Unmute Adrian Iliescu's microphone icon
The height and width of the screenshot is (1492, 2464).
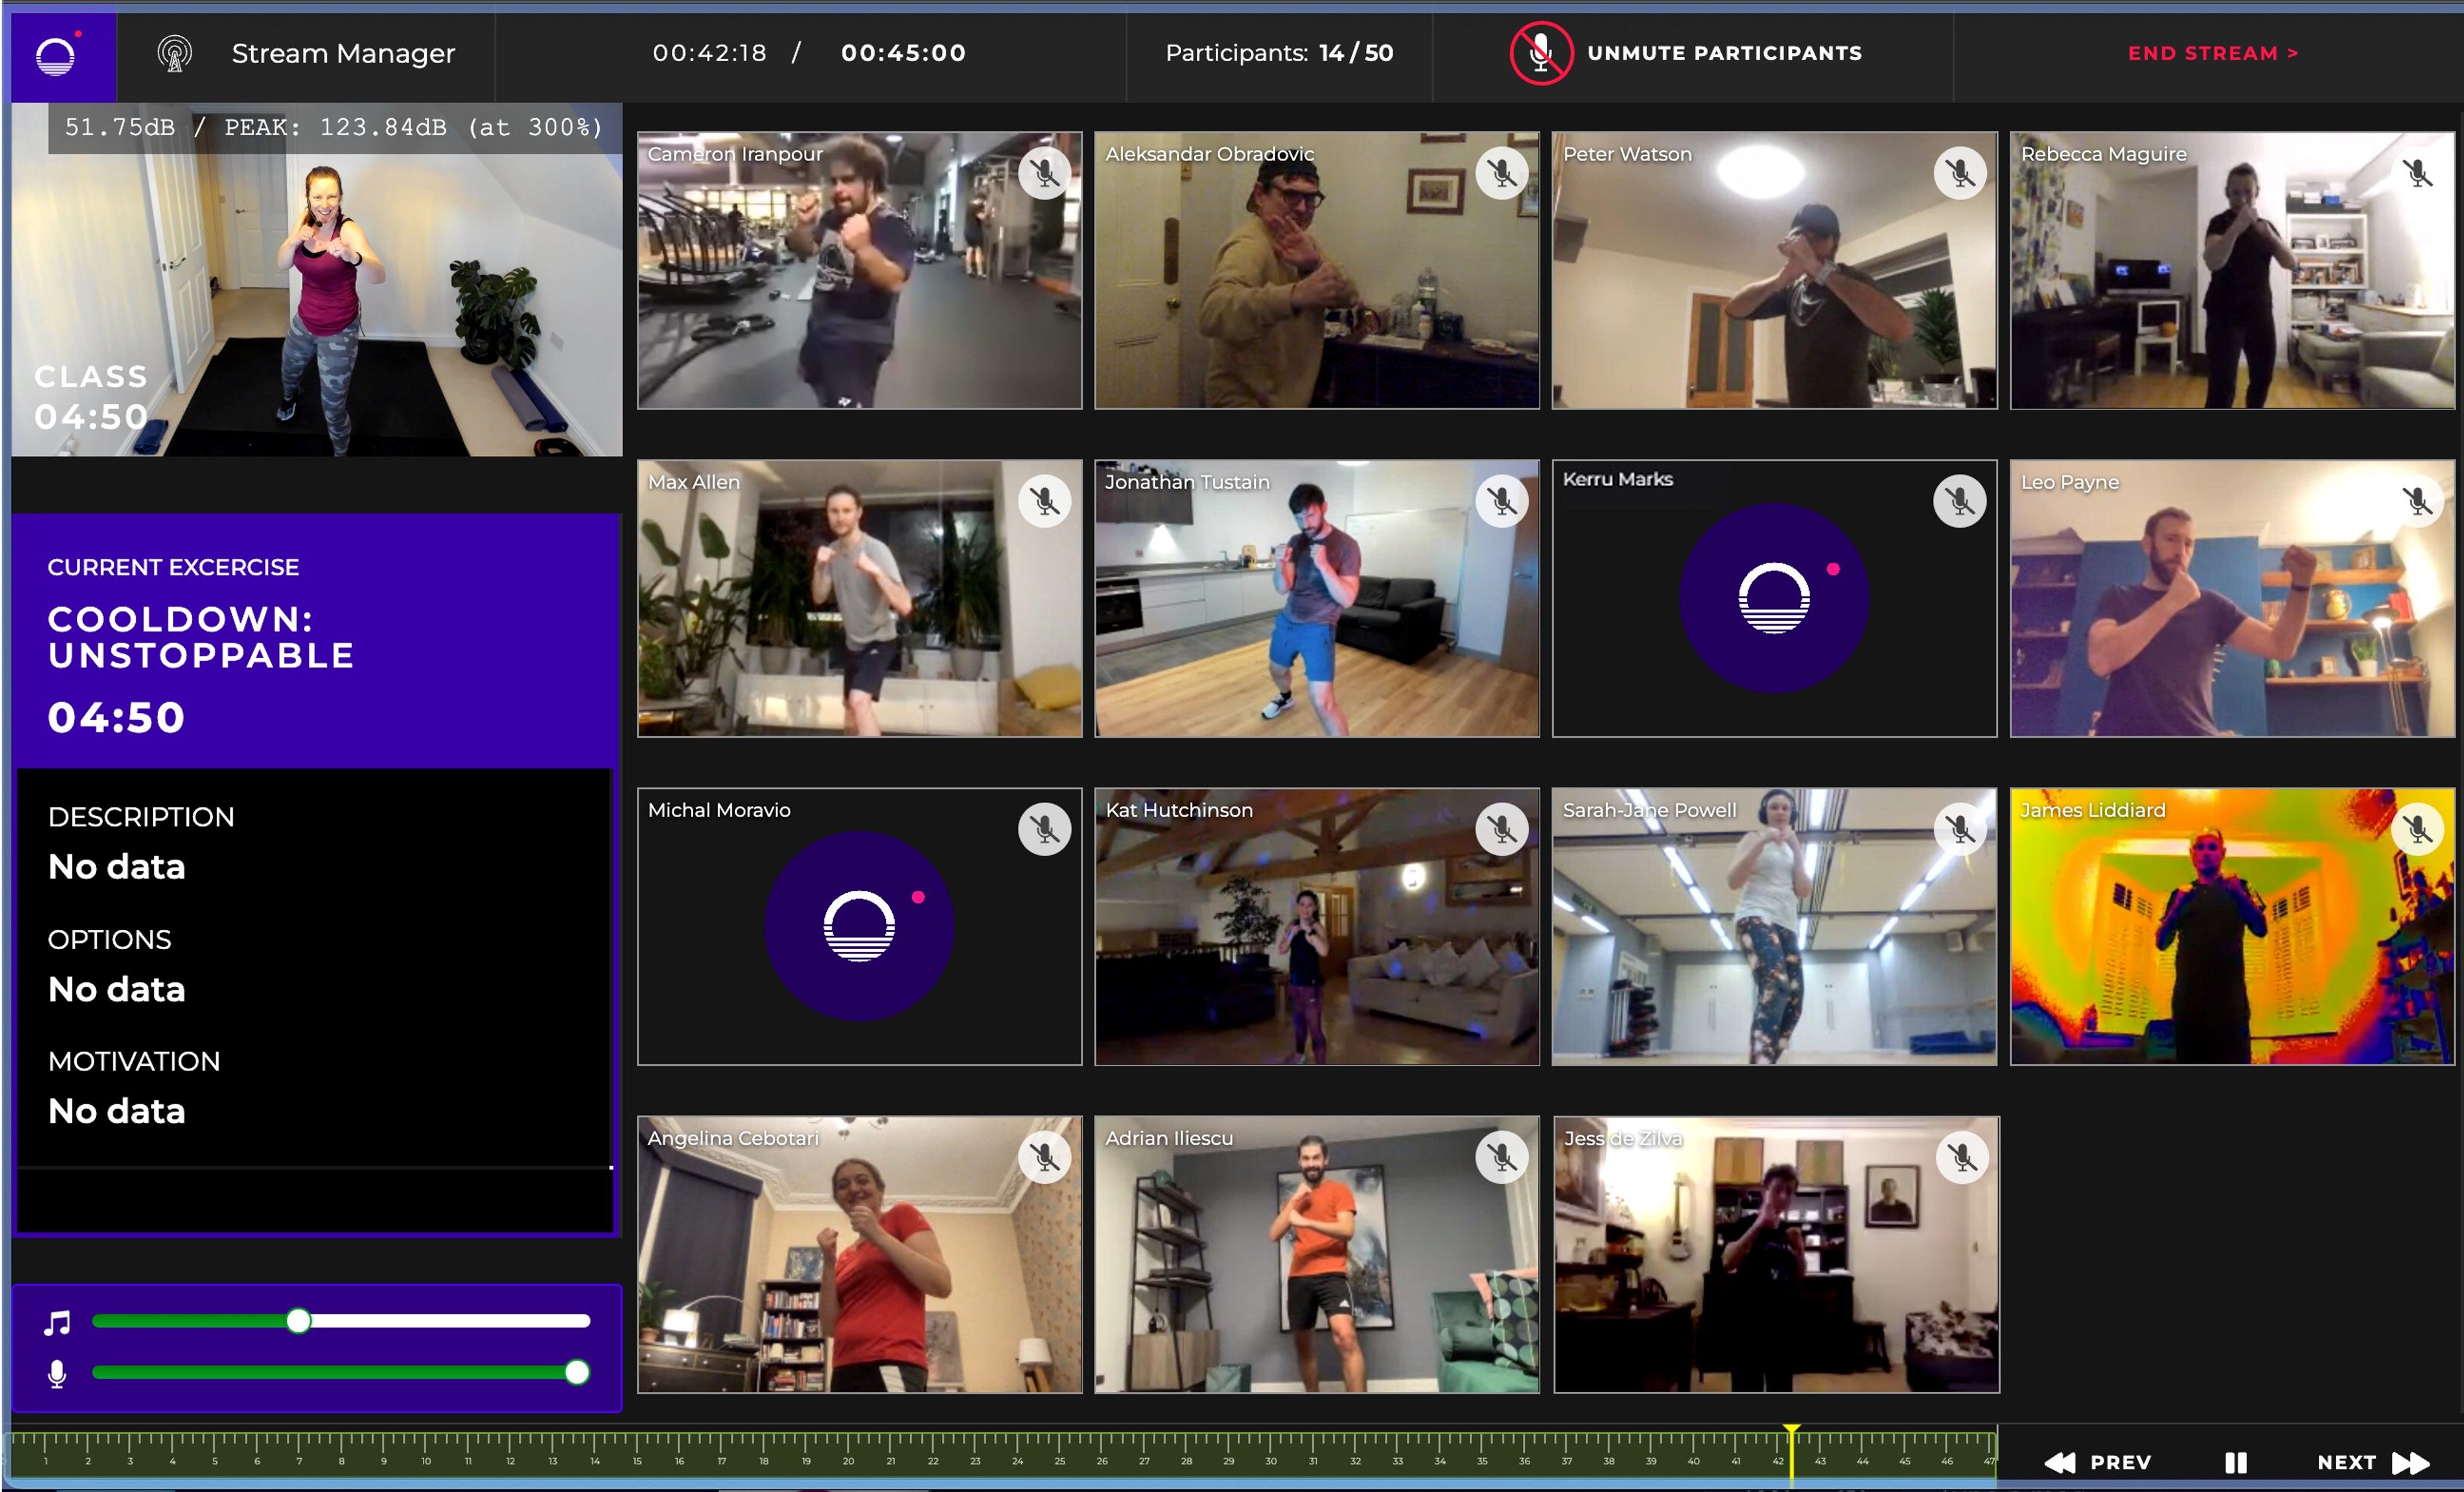click(1502, 1157)
